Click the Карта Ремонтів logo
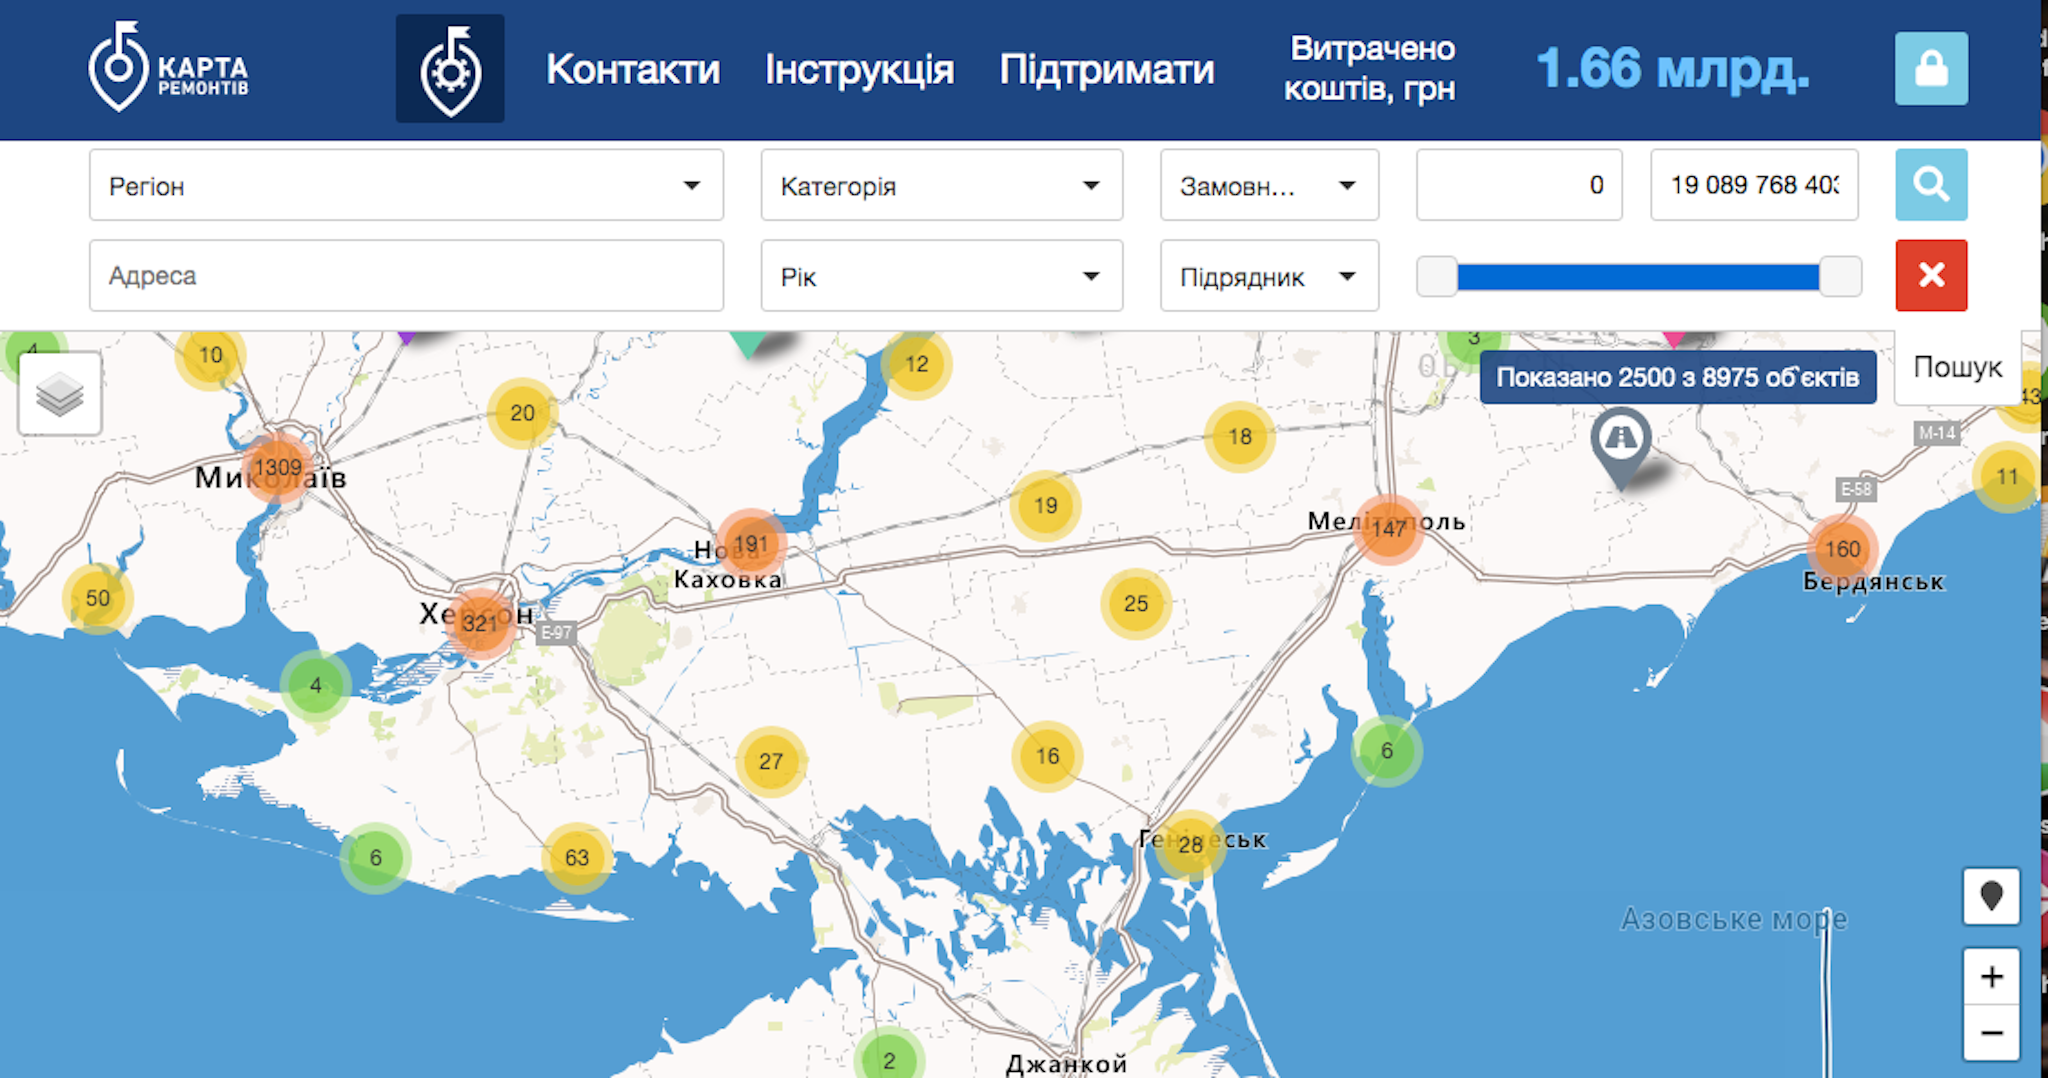This screenshot has height=1078, width=2048. coord(168,68)
